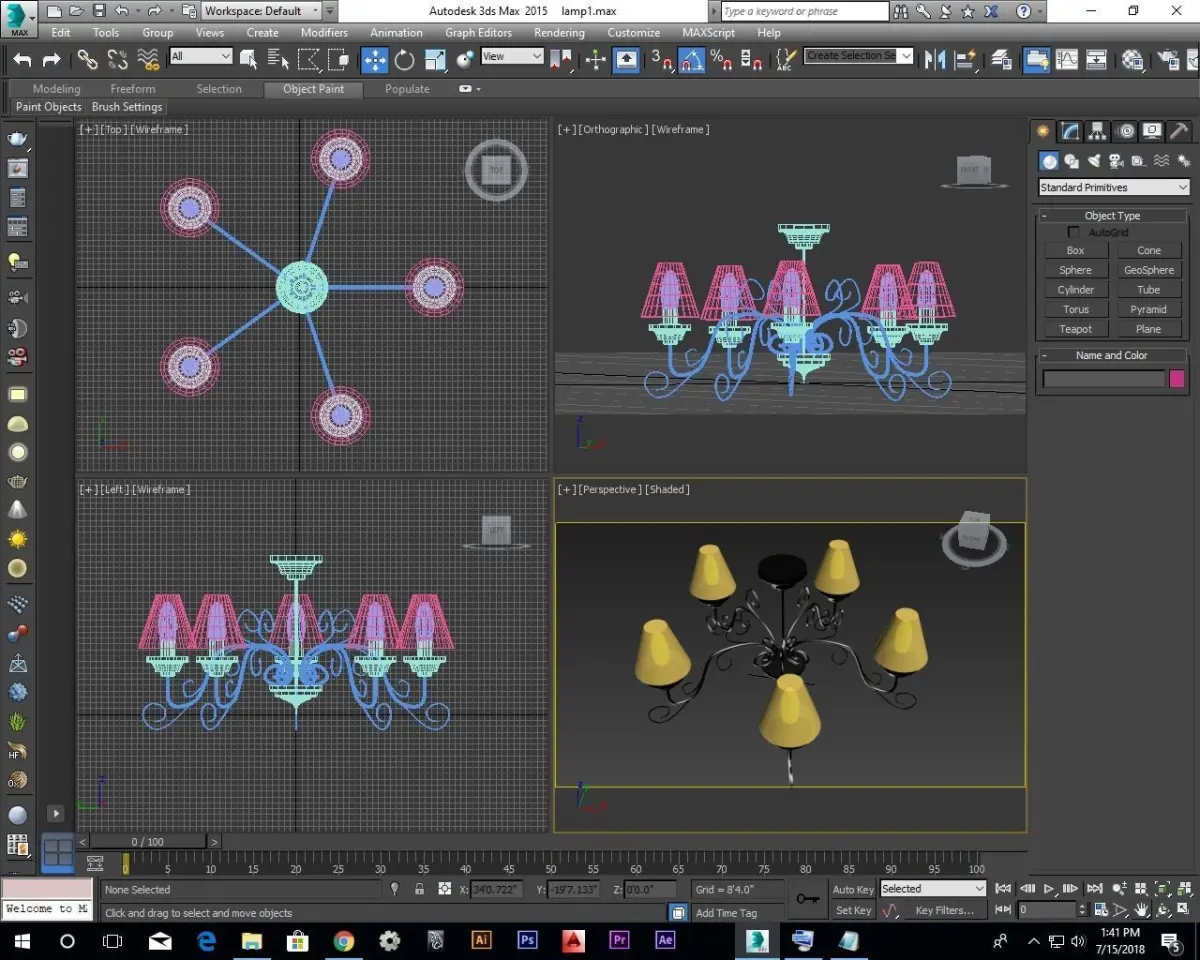Viewport: 1200px width, 960px height.
Task: Open the Workspace: Default dropdown
Action: (261, 11)
